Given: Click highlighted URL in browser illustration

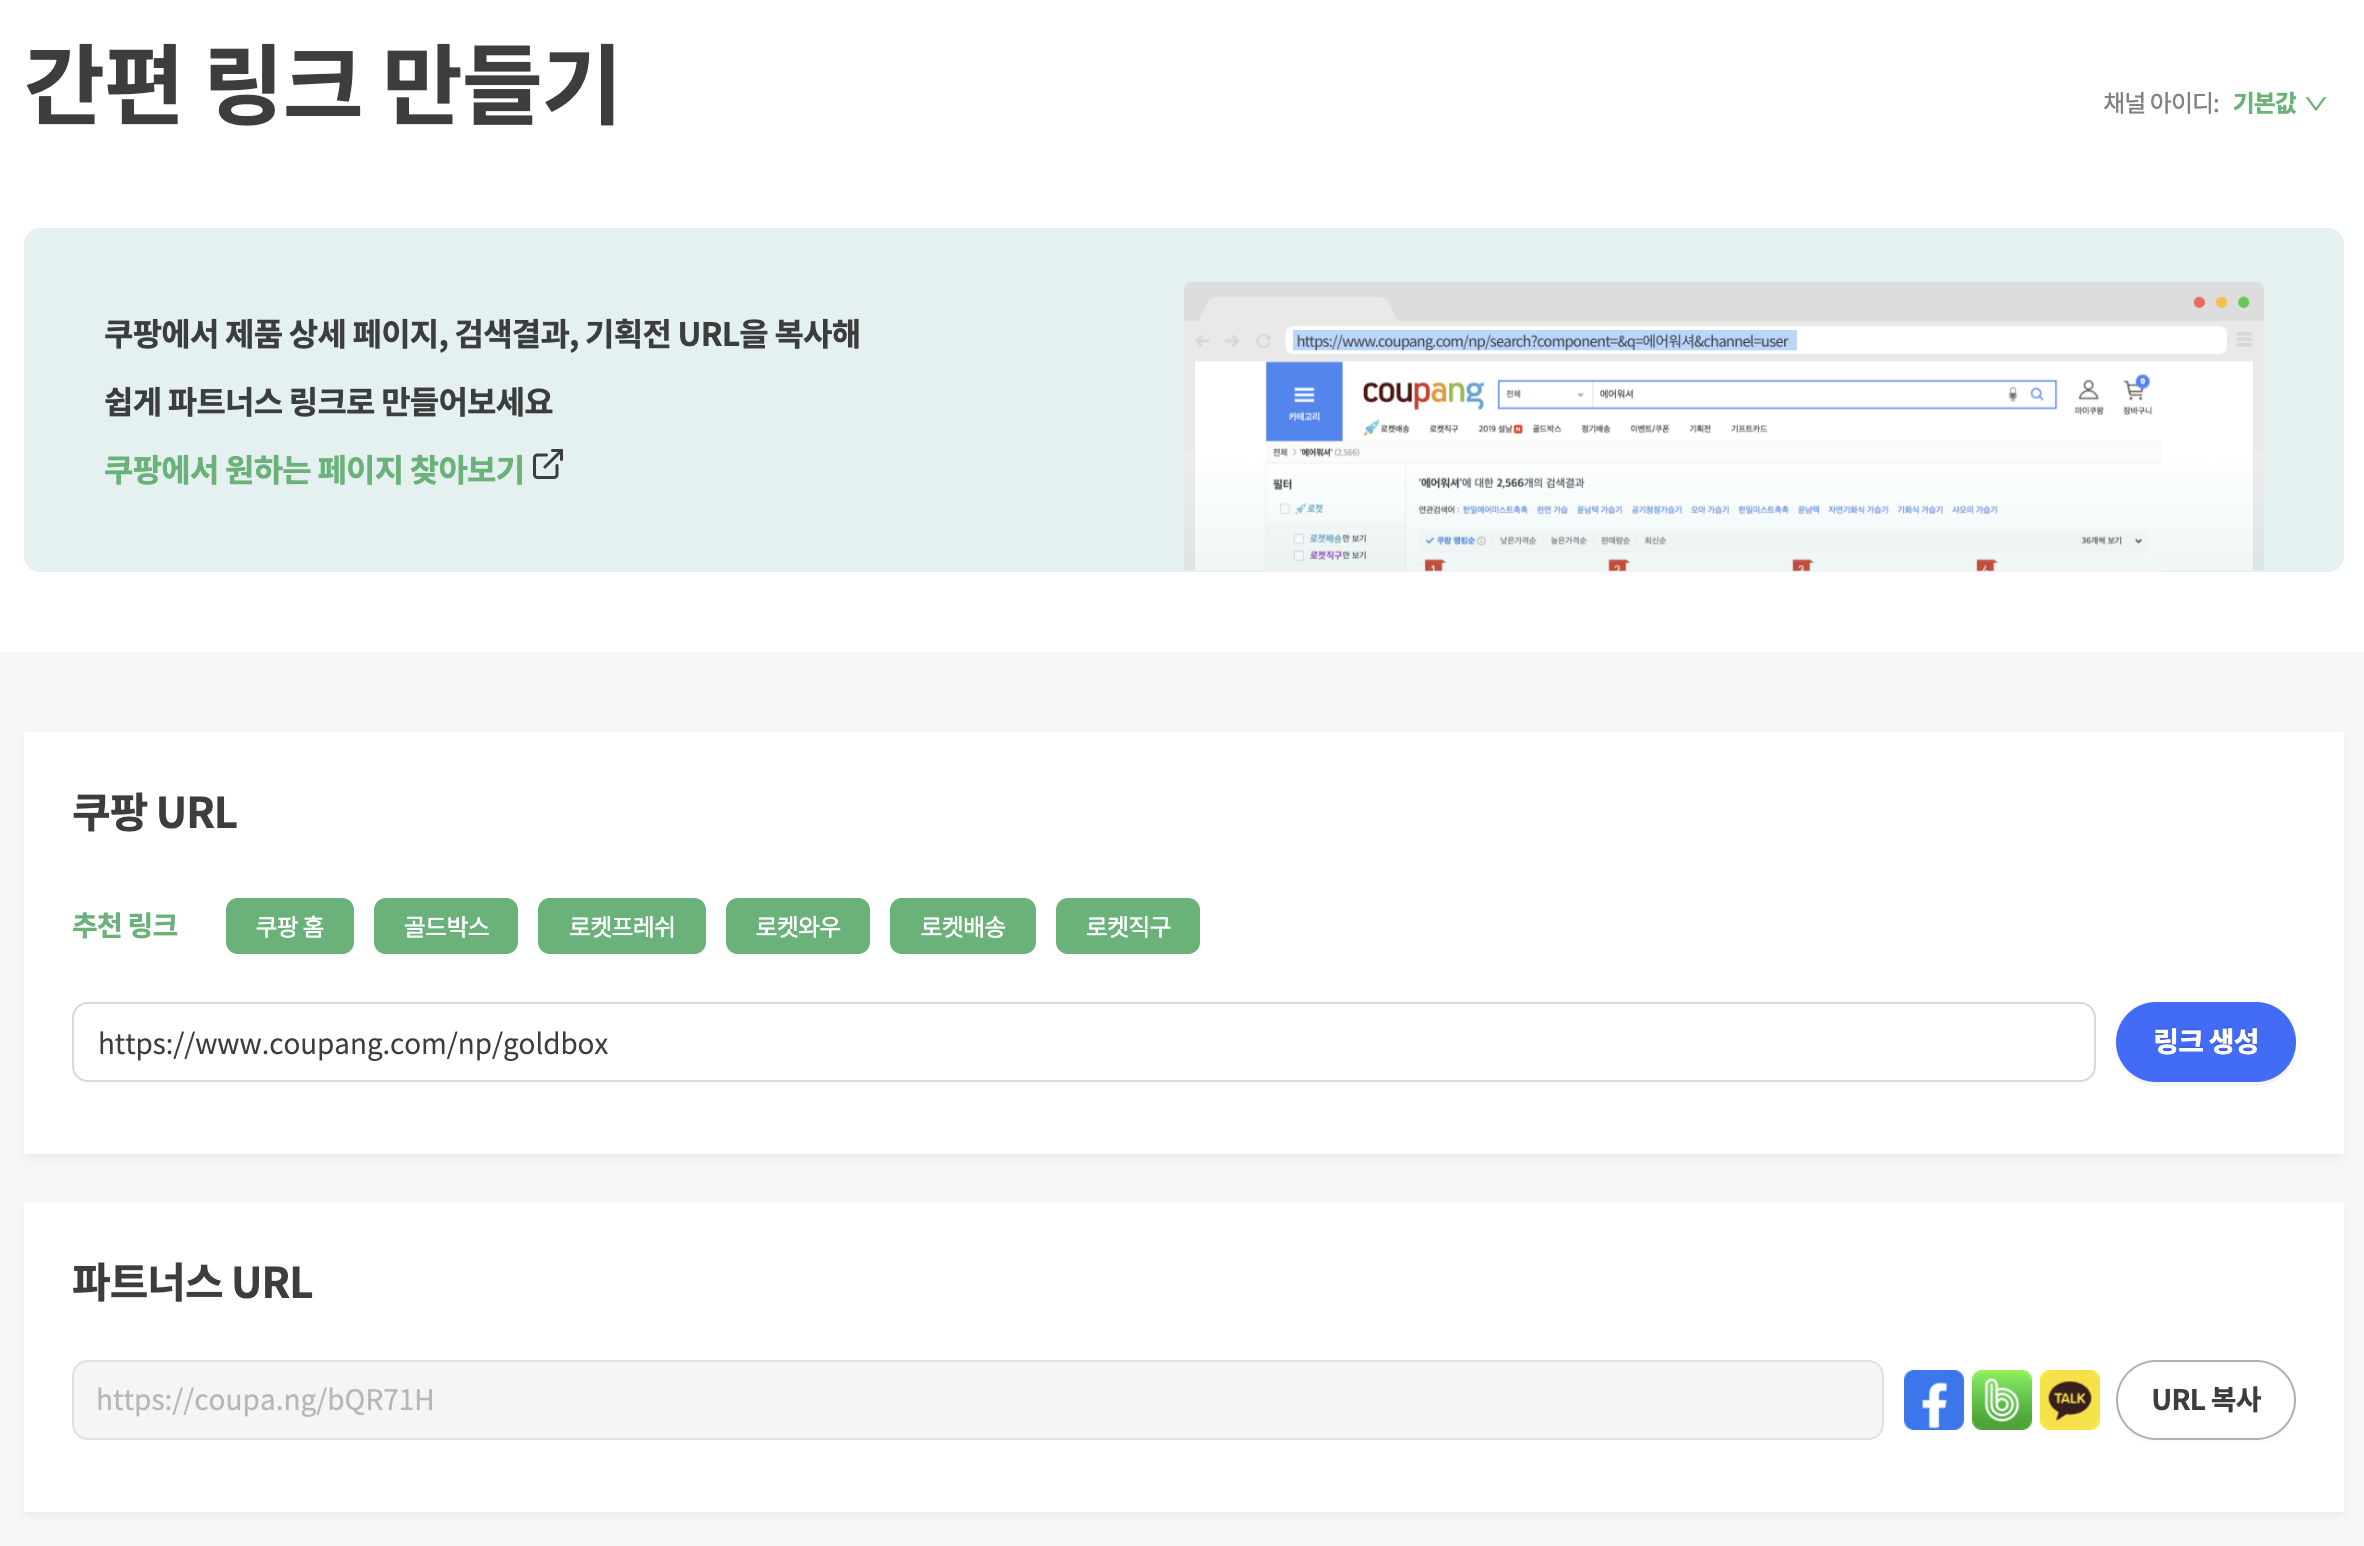Looking at the screenshot, I should [1542, 341].
